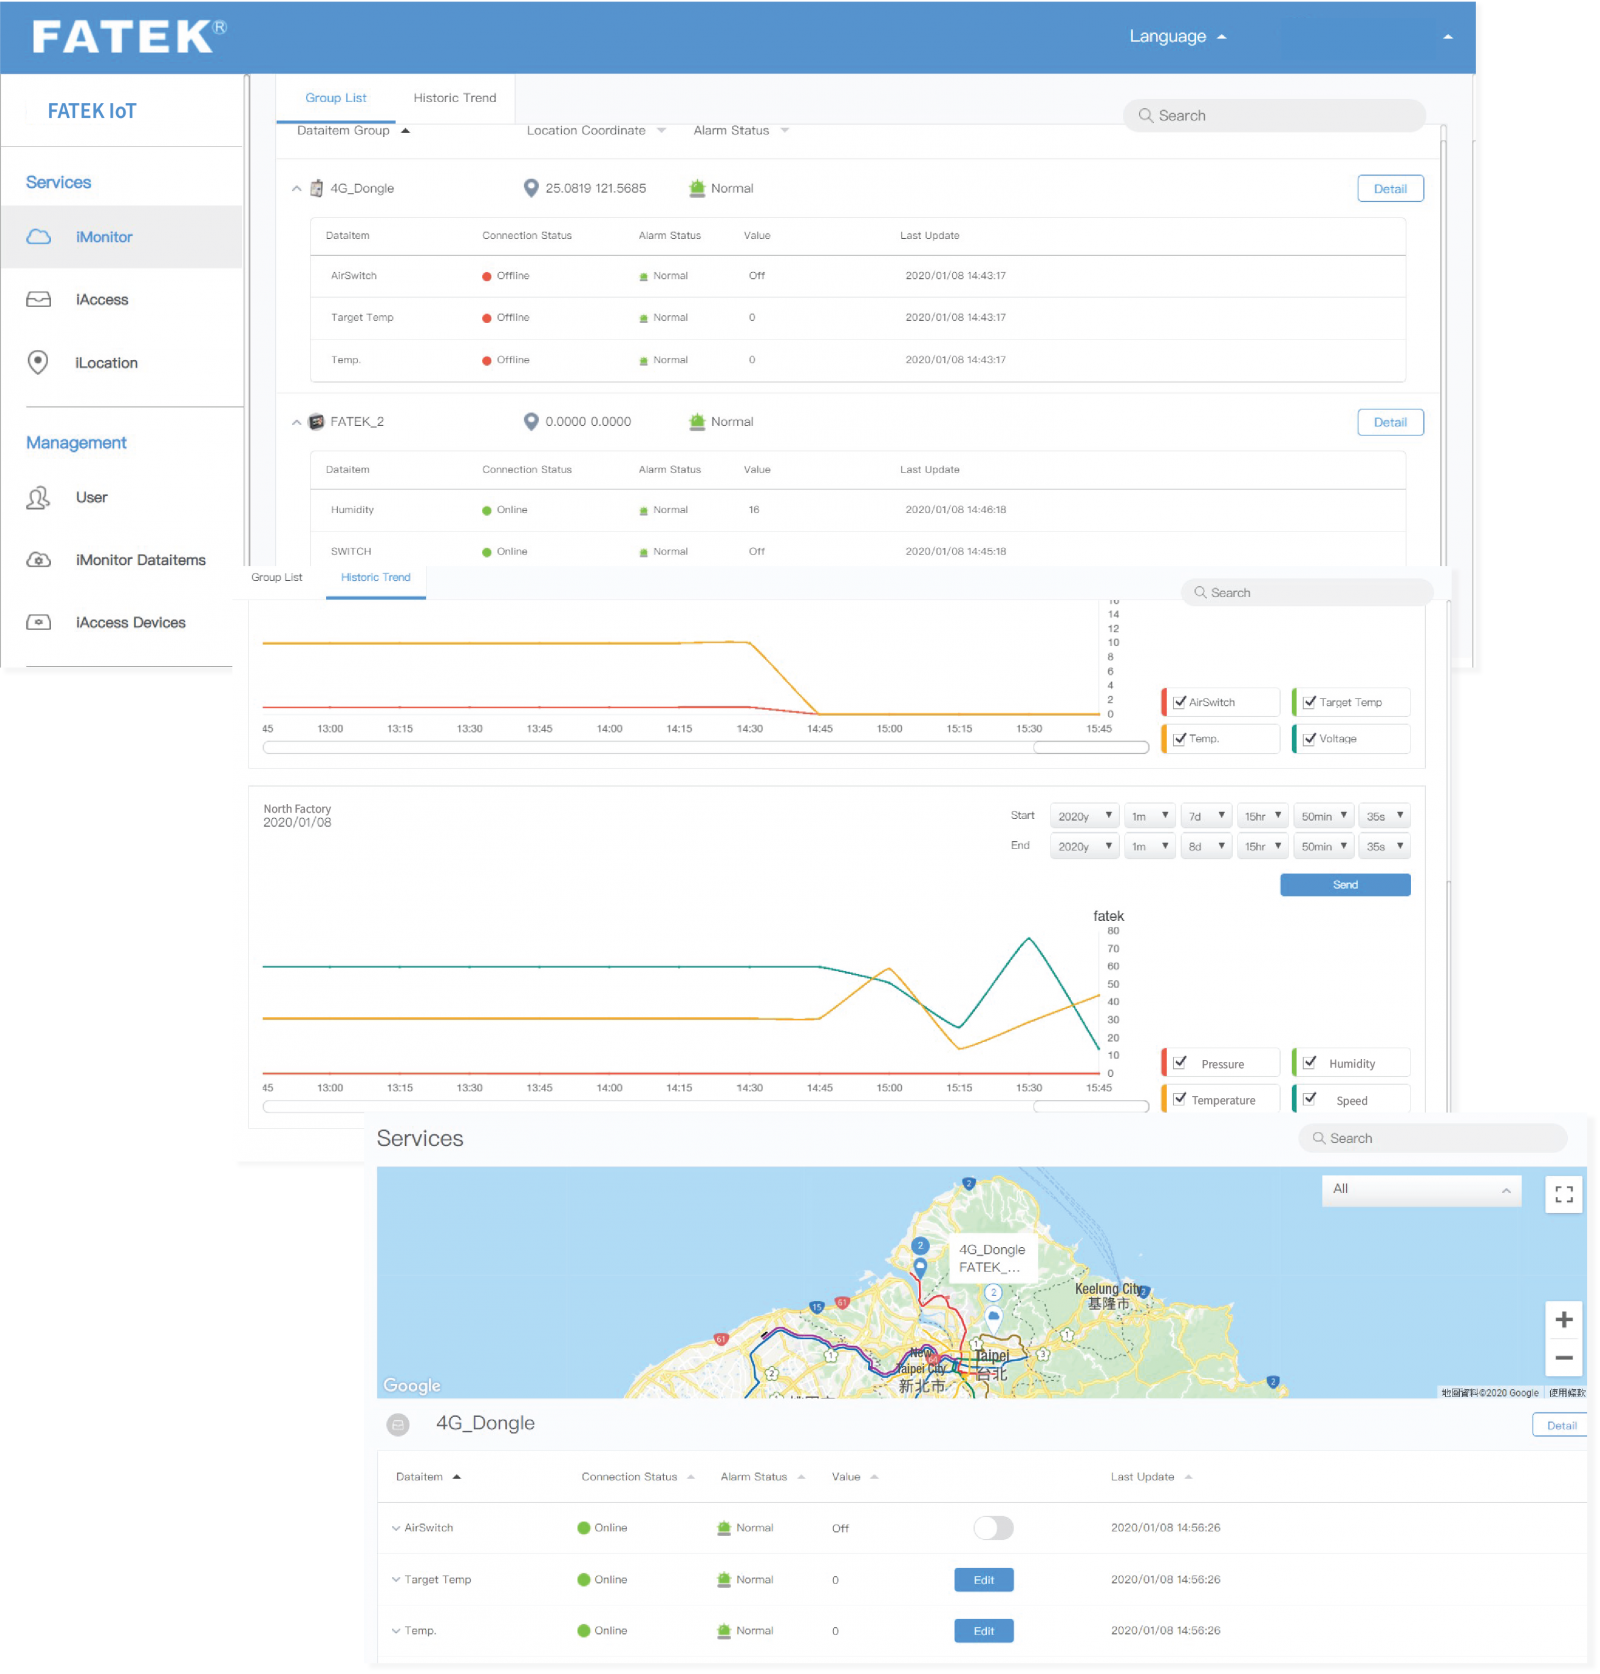Click alarm icon beside FATEK_2 Normal status
Screen dimensions: 1600x1674
tap(697, 422)
